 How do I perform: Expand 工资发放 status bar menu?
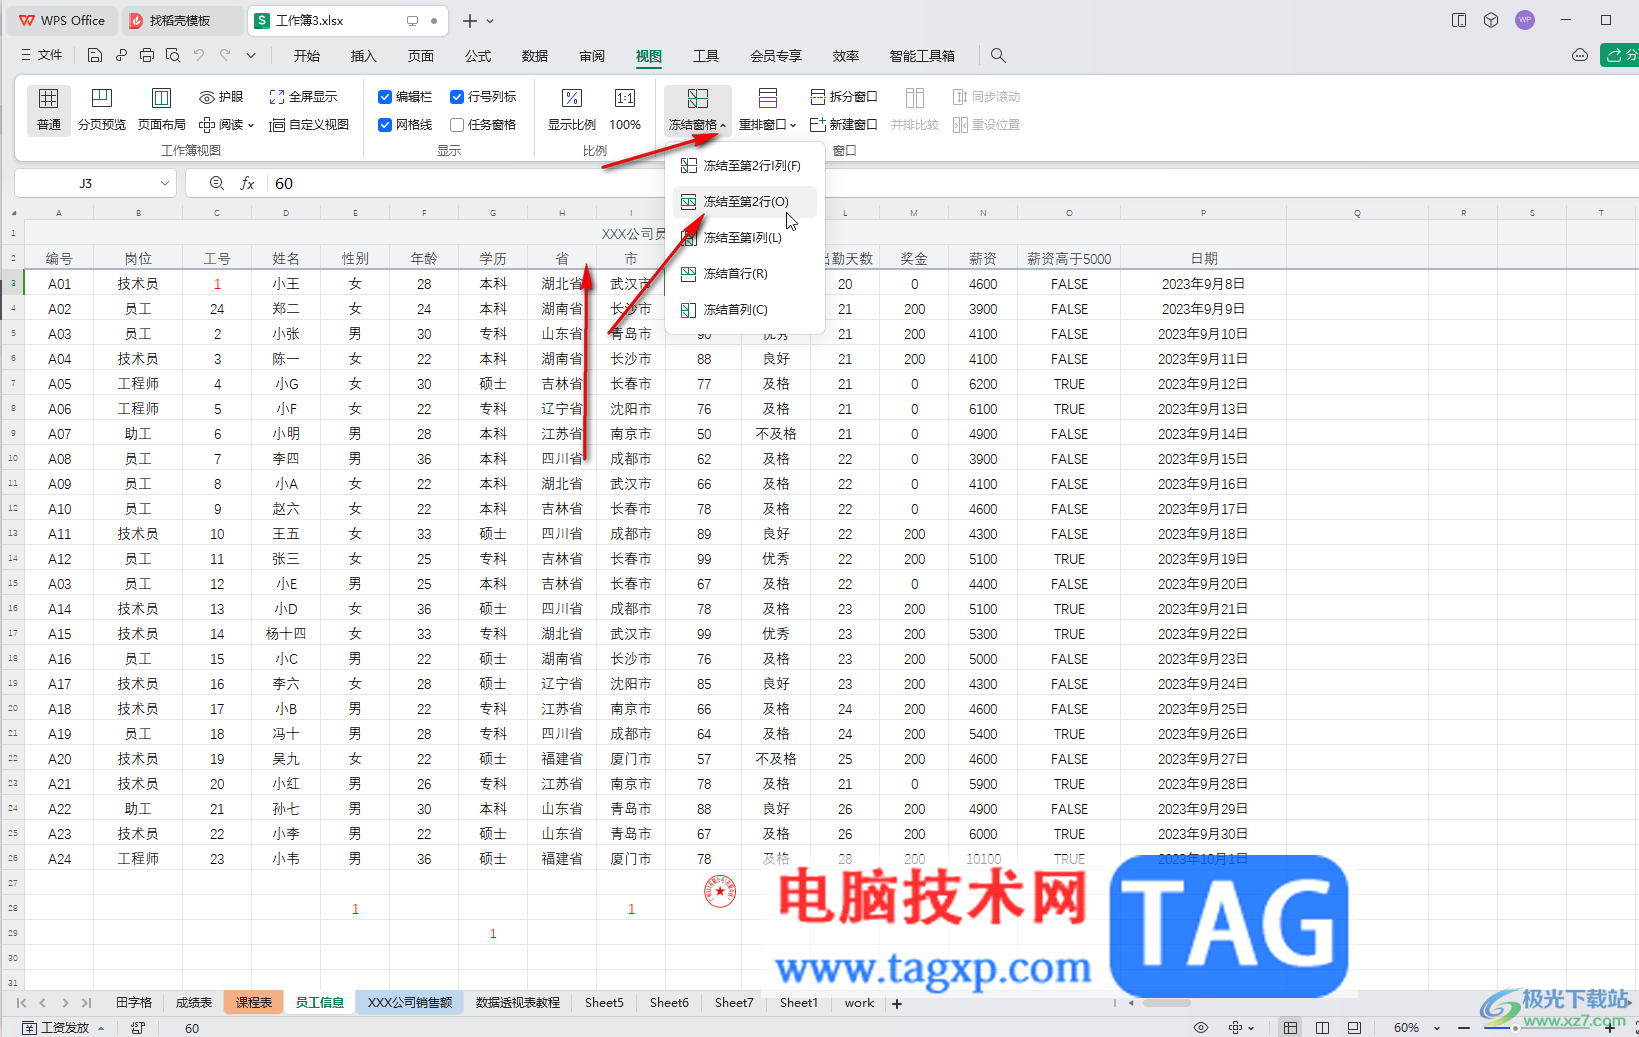(x=64, y=1028)
